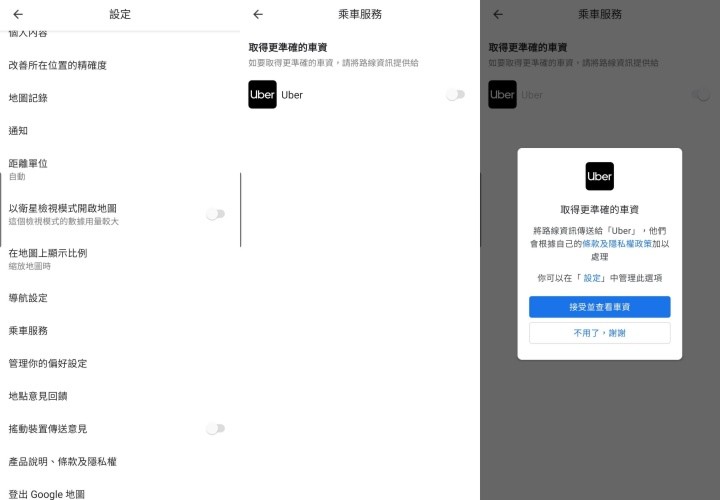The width and height of the screenshot is (720, 500).
Task: Tap 取得更準確的車資 title in dialog
Action: (x=600, y=210)
